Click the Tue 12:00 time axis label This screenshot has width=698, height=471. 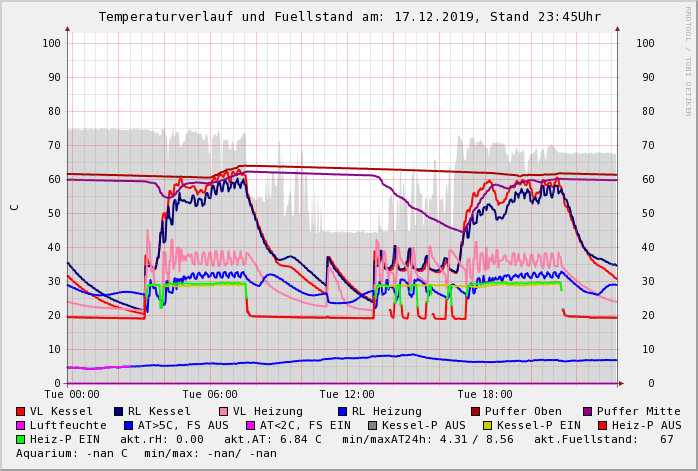point(347,394)
